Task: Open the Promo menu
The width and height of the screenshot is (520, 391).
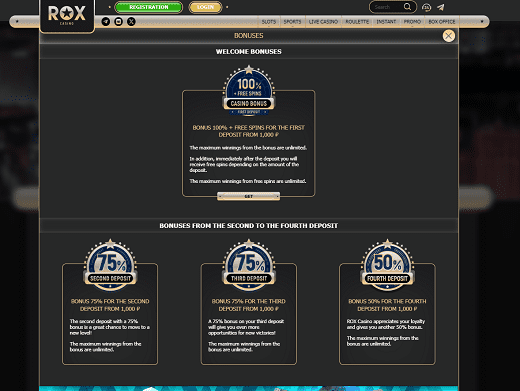Action: 412,22
